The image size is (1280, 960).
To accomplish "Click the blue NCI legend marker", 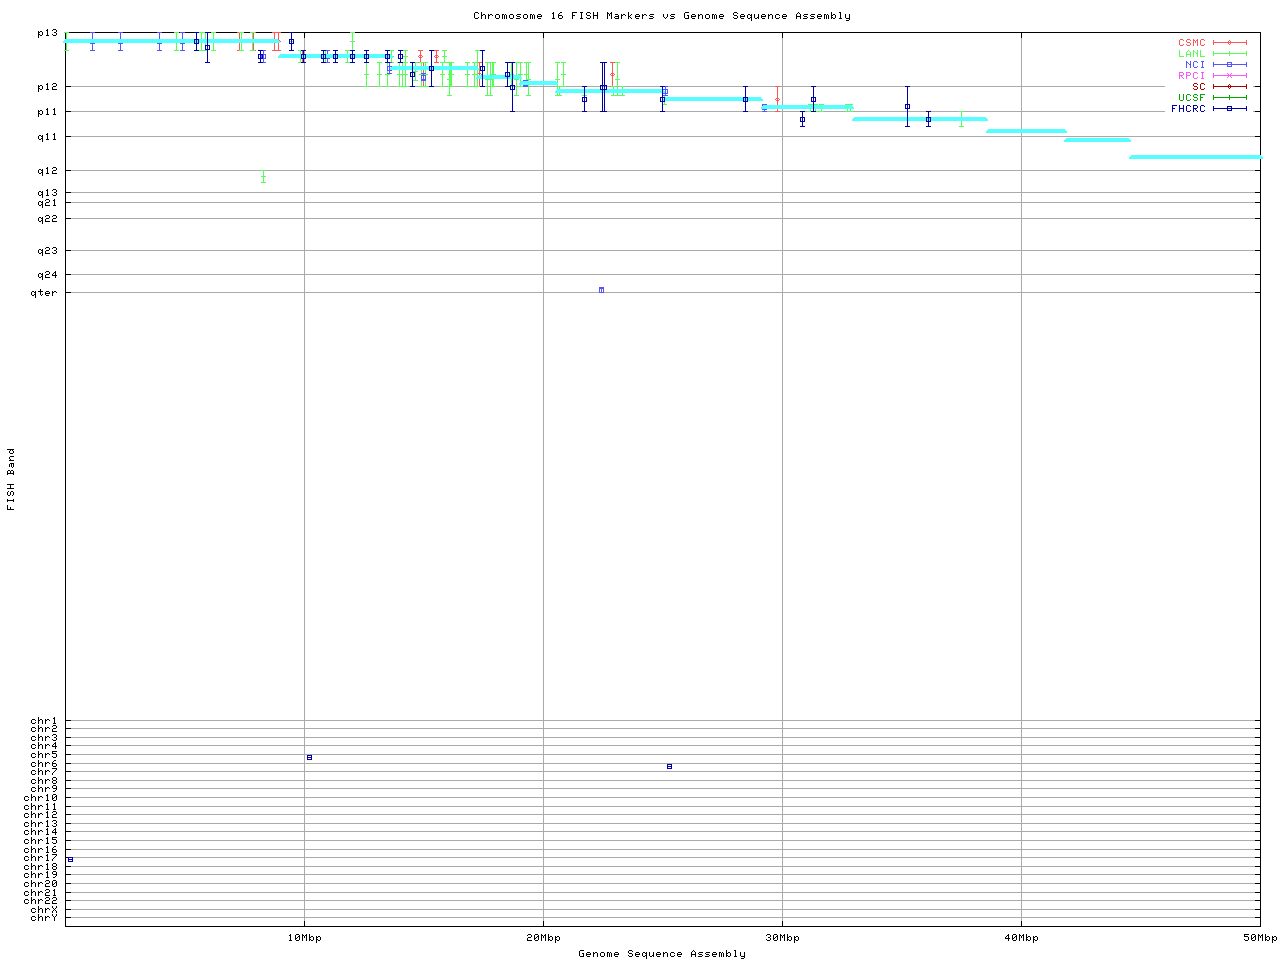I will pos(1229,64).
